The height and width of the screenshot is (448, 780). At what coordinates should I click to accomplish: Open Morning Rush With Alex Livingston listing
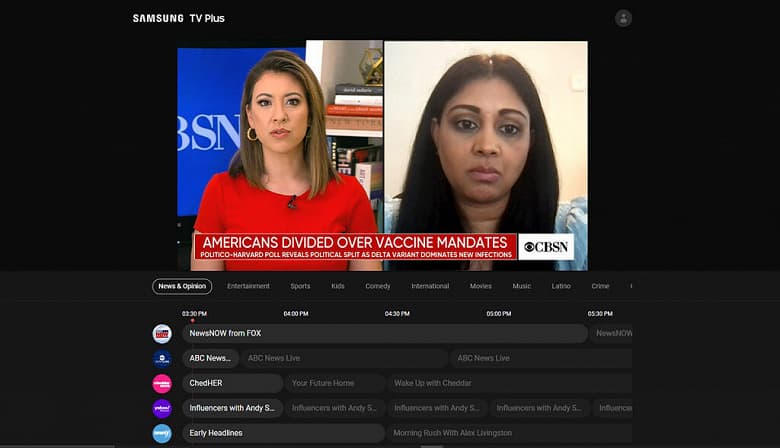coord(508,433)
